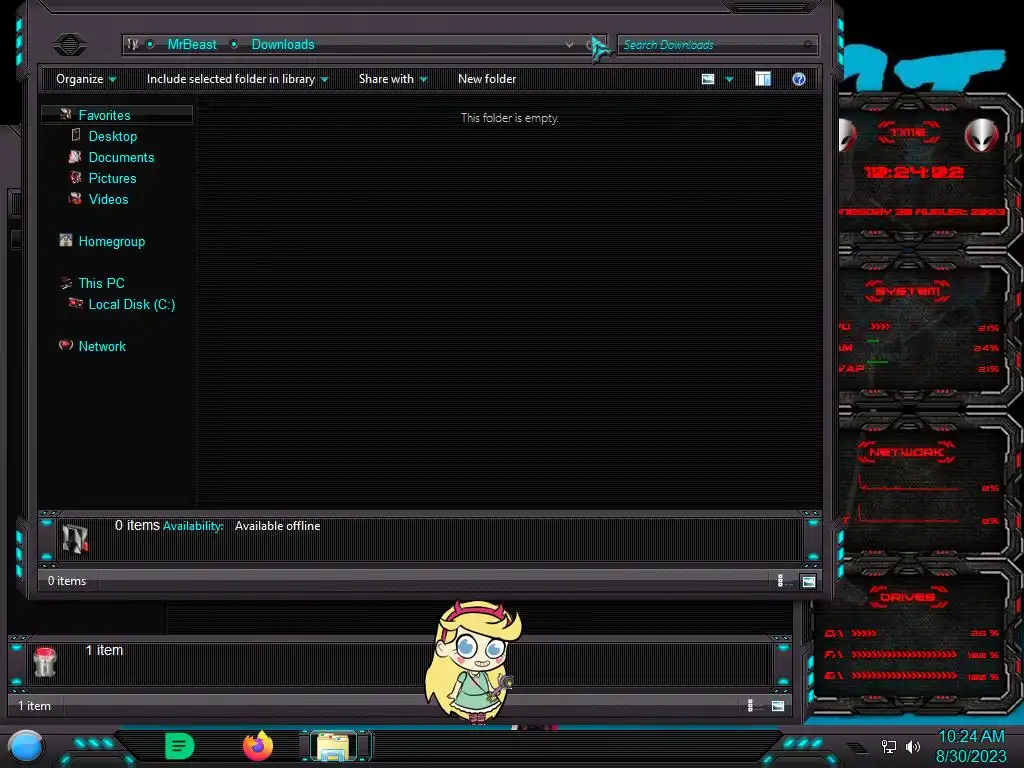Open Include selected folder in library menu

pos(238,79)
